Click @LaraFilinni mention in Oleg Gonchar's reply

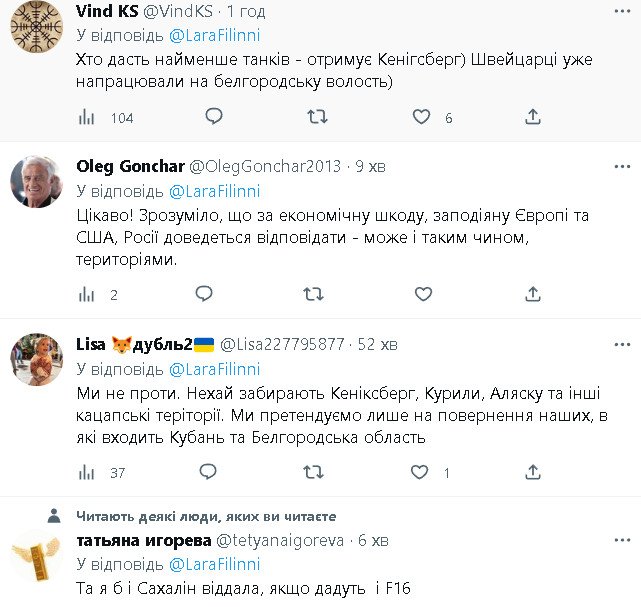pyautogui.click(x=214, y=191)
